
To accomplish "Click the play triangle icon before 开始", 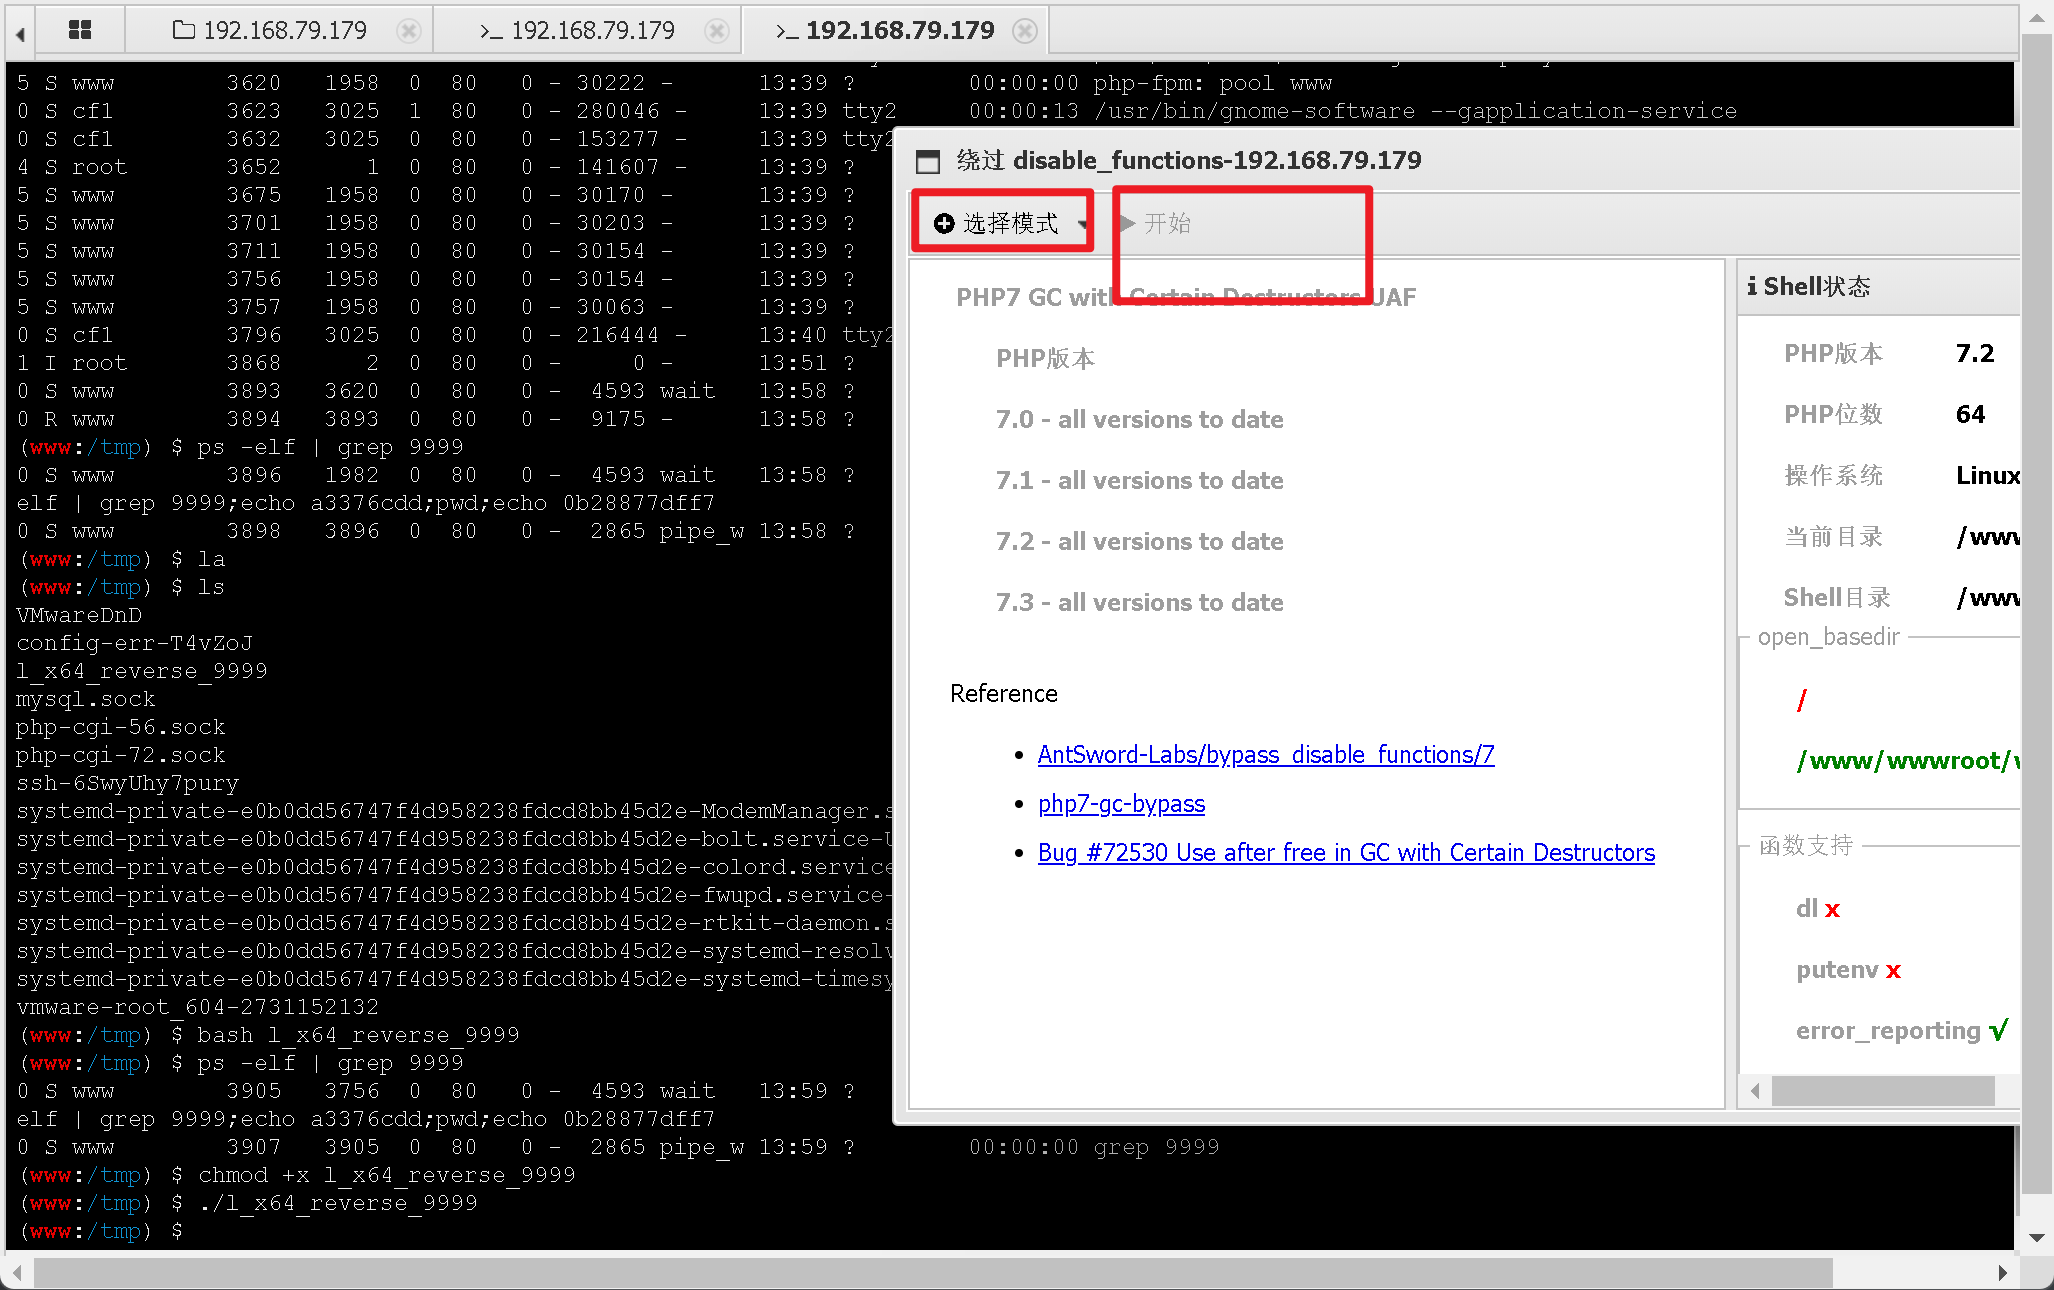I will [x=1128, y=223].
